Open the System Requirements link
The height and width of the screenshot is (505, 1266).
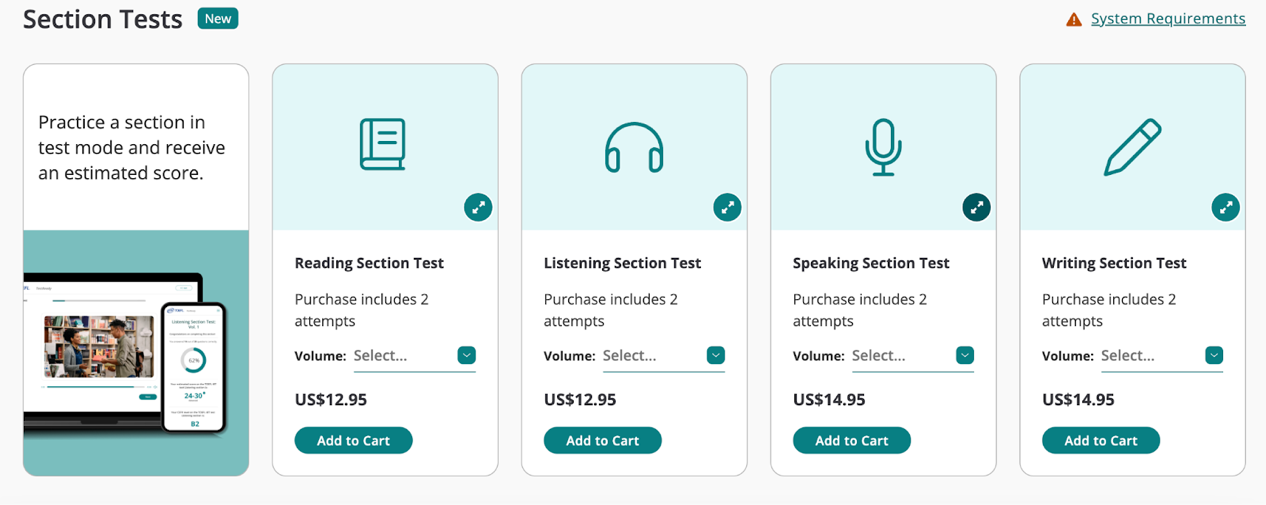[x=1168, y=19]
